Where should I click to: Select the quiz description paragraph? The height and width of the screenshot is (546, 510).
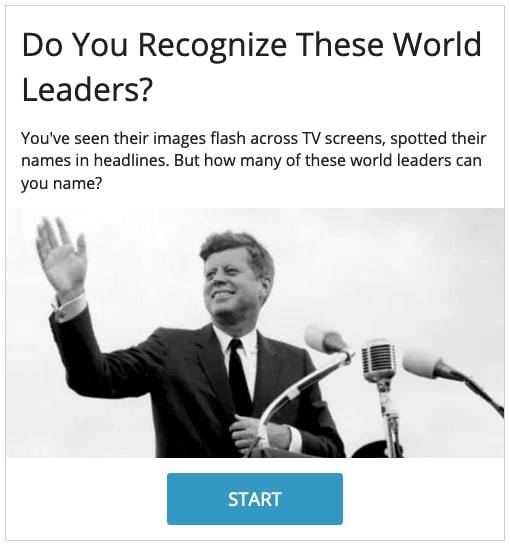(253, 161)
